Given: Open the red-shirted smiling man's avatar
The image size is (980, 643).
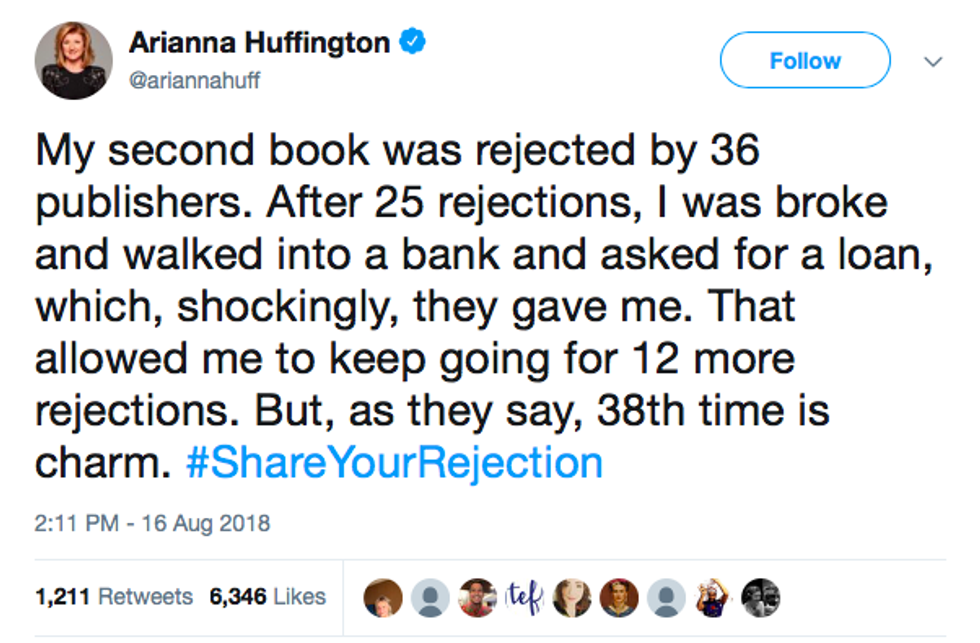Looking at the screenshot, I should tap(479, 598).
